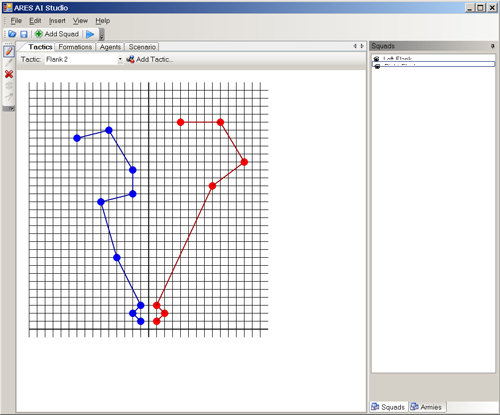Click the Squads panel title bar
The width and height of the screenshot is (500, 415).
tap(433, 46)
